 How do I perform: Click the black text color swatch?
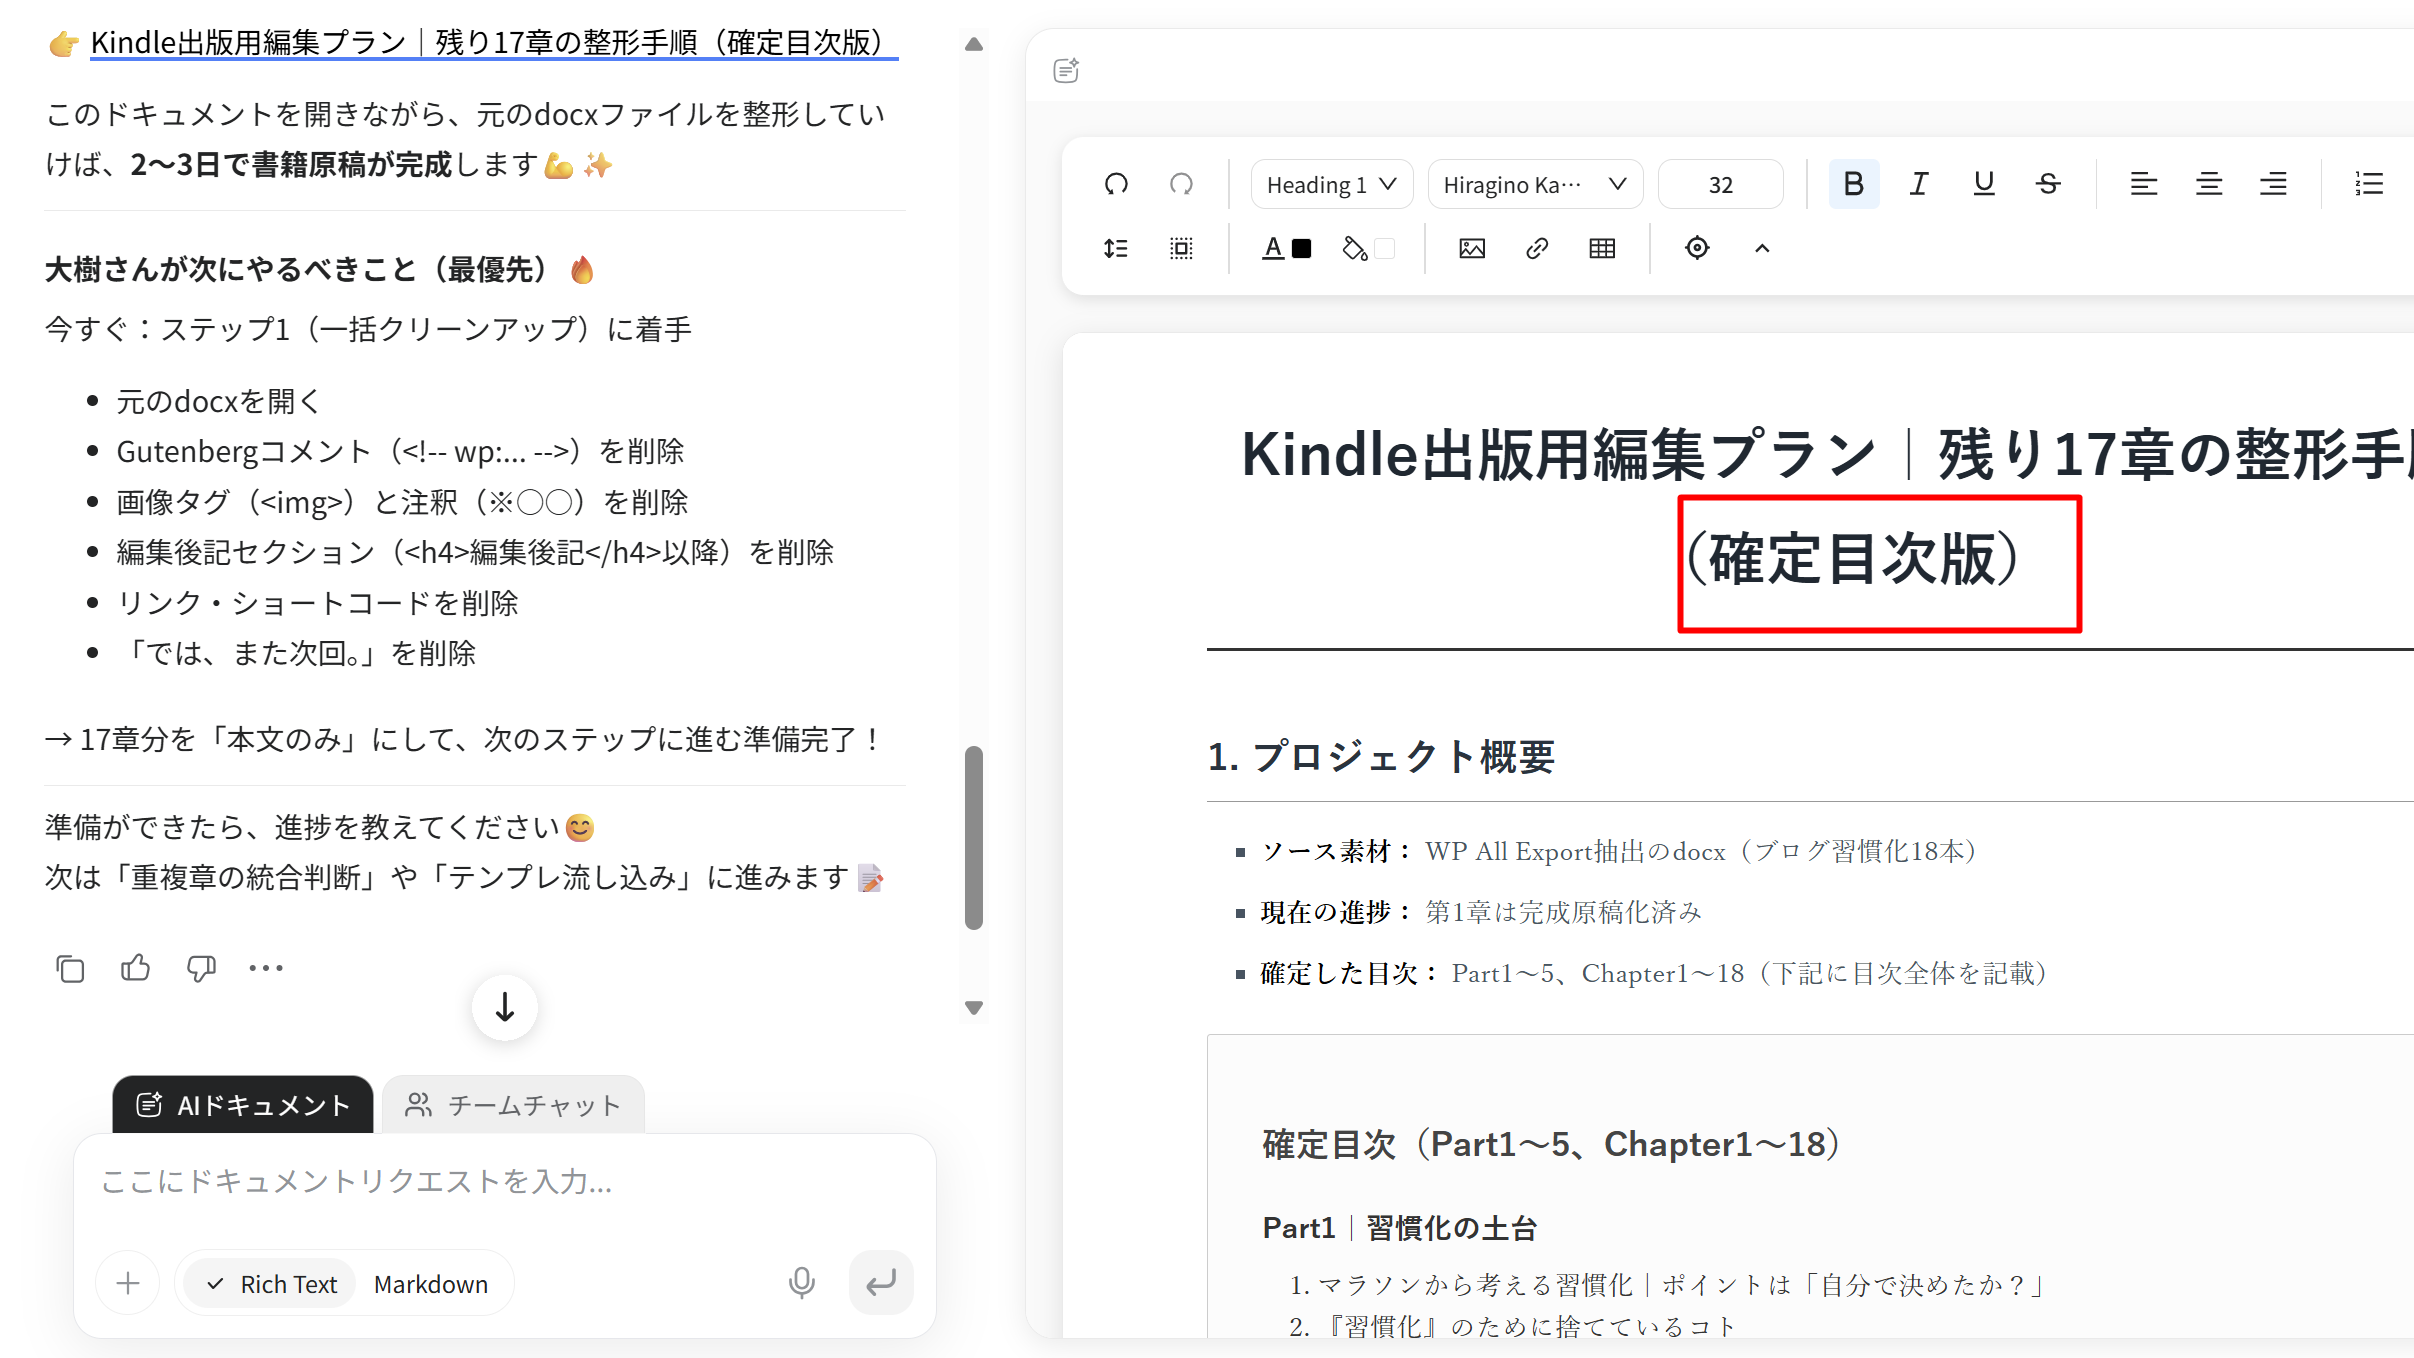[x=1301, y=248]
